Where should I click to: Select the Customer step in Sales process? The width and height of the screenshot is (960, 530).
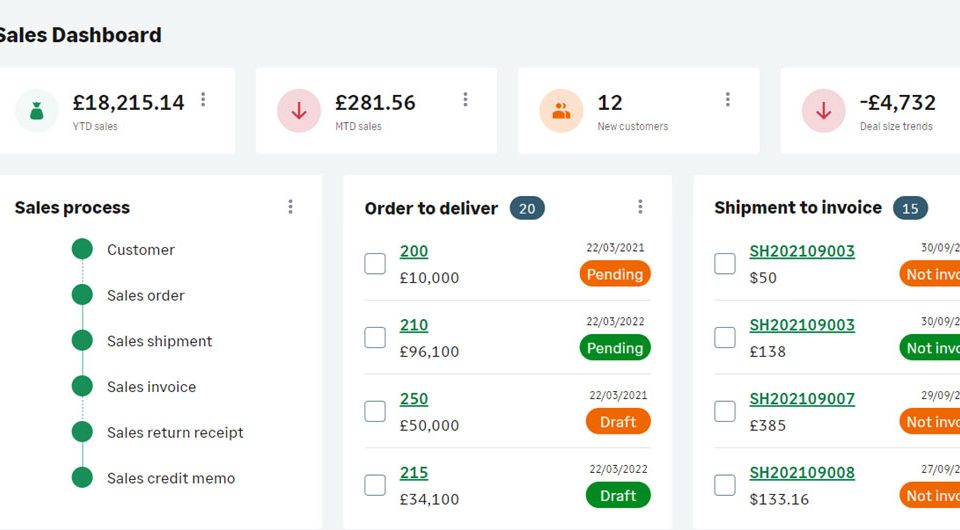click(x=141, y=250)
